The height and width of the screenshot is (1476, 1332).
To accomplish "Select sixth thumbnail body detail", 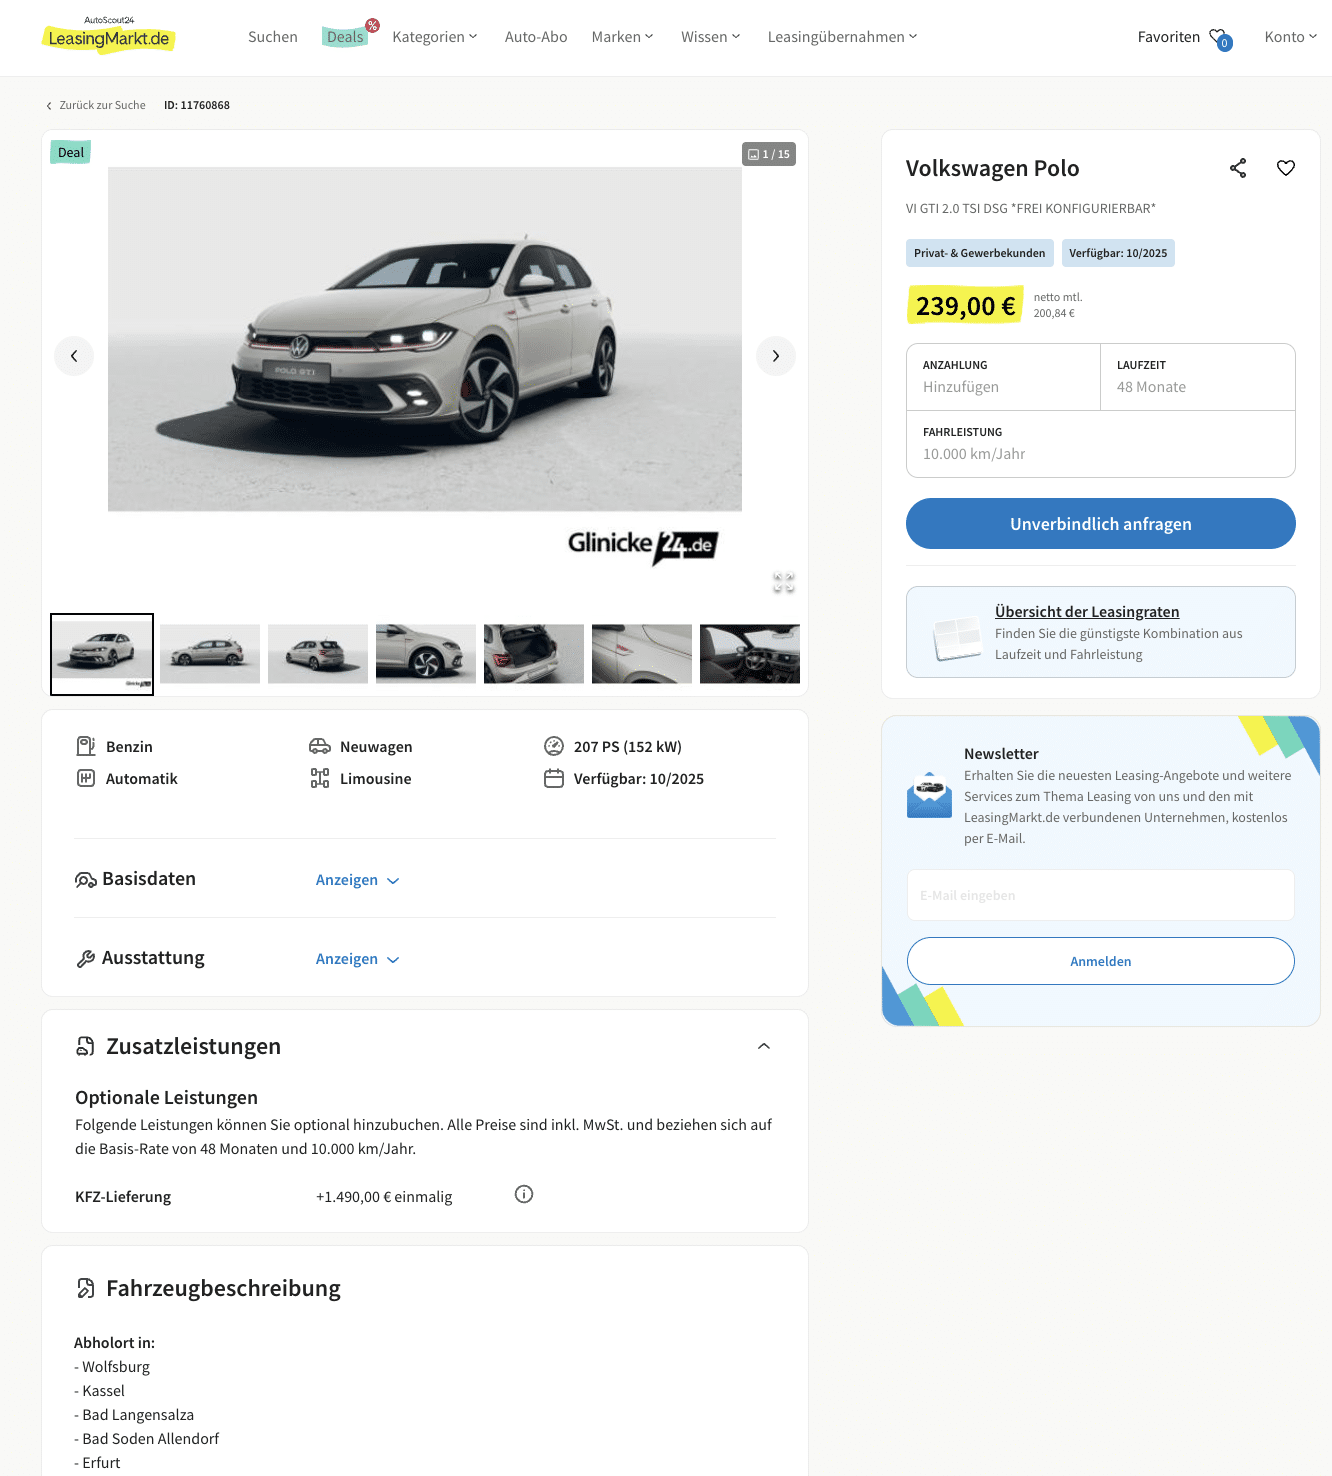I will click(x=642, y=654).
